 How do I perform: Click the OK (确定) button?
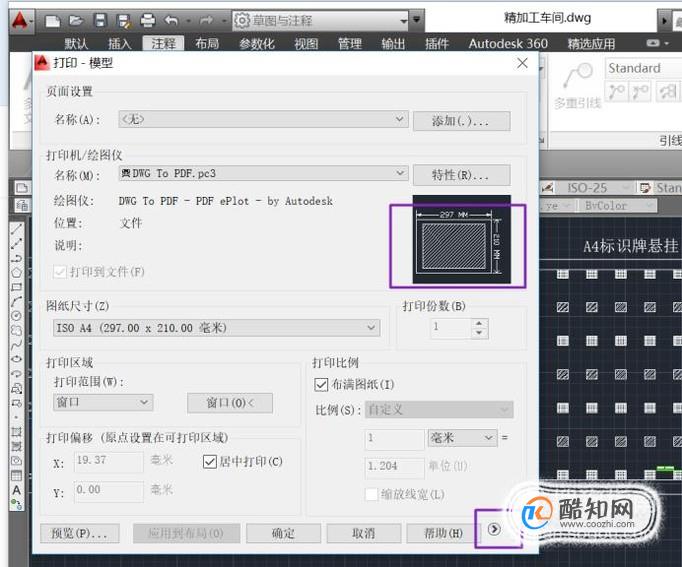(x=283, y=533)
